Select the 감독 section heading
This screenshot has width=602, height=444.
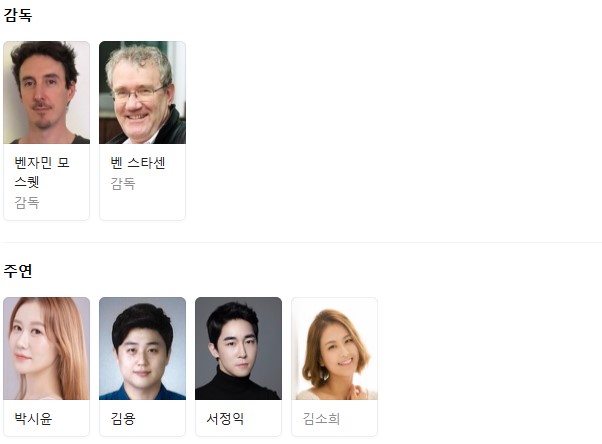(x=18, y=15)
